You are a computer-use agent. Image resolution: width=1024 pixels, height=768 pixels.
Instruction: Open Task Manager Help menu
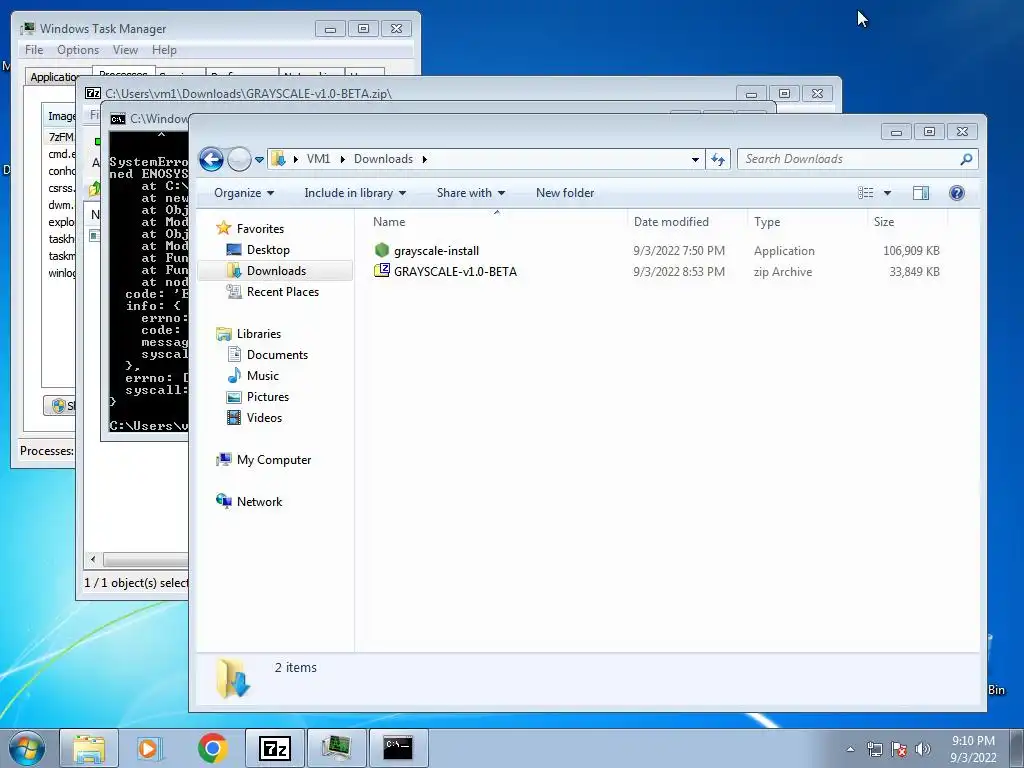click(164, 50)
